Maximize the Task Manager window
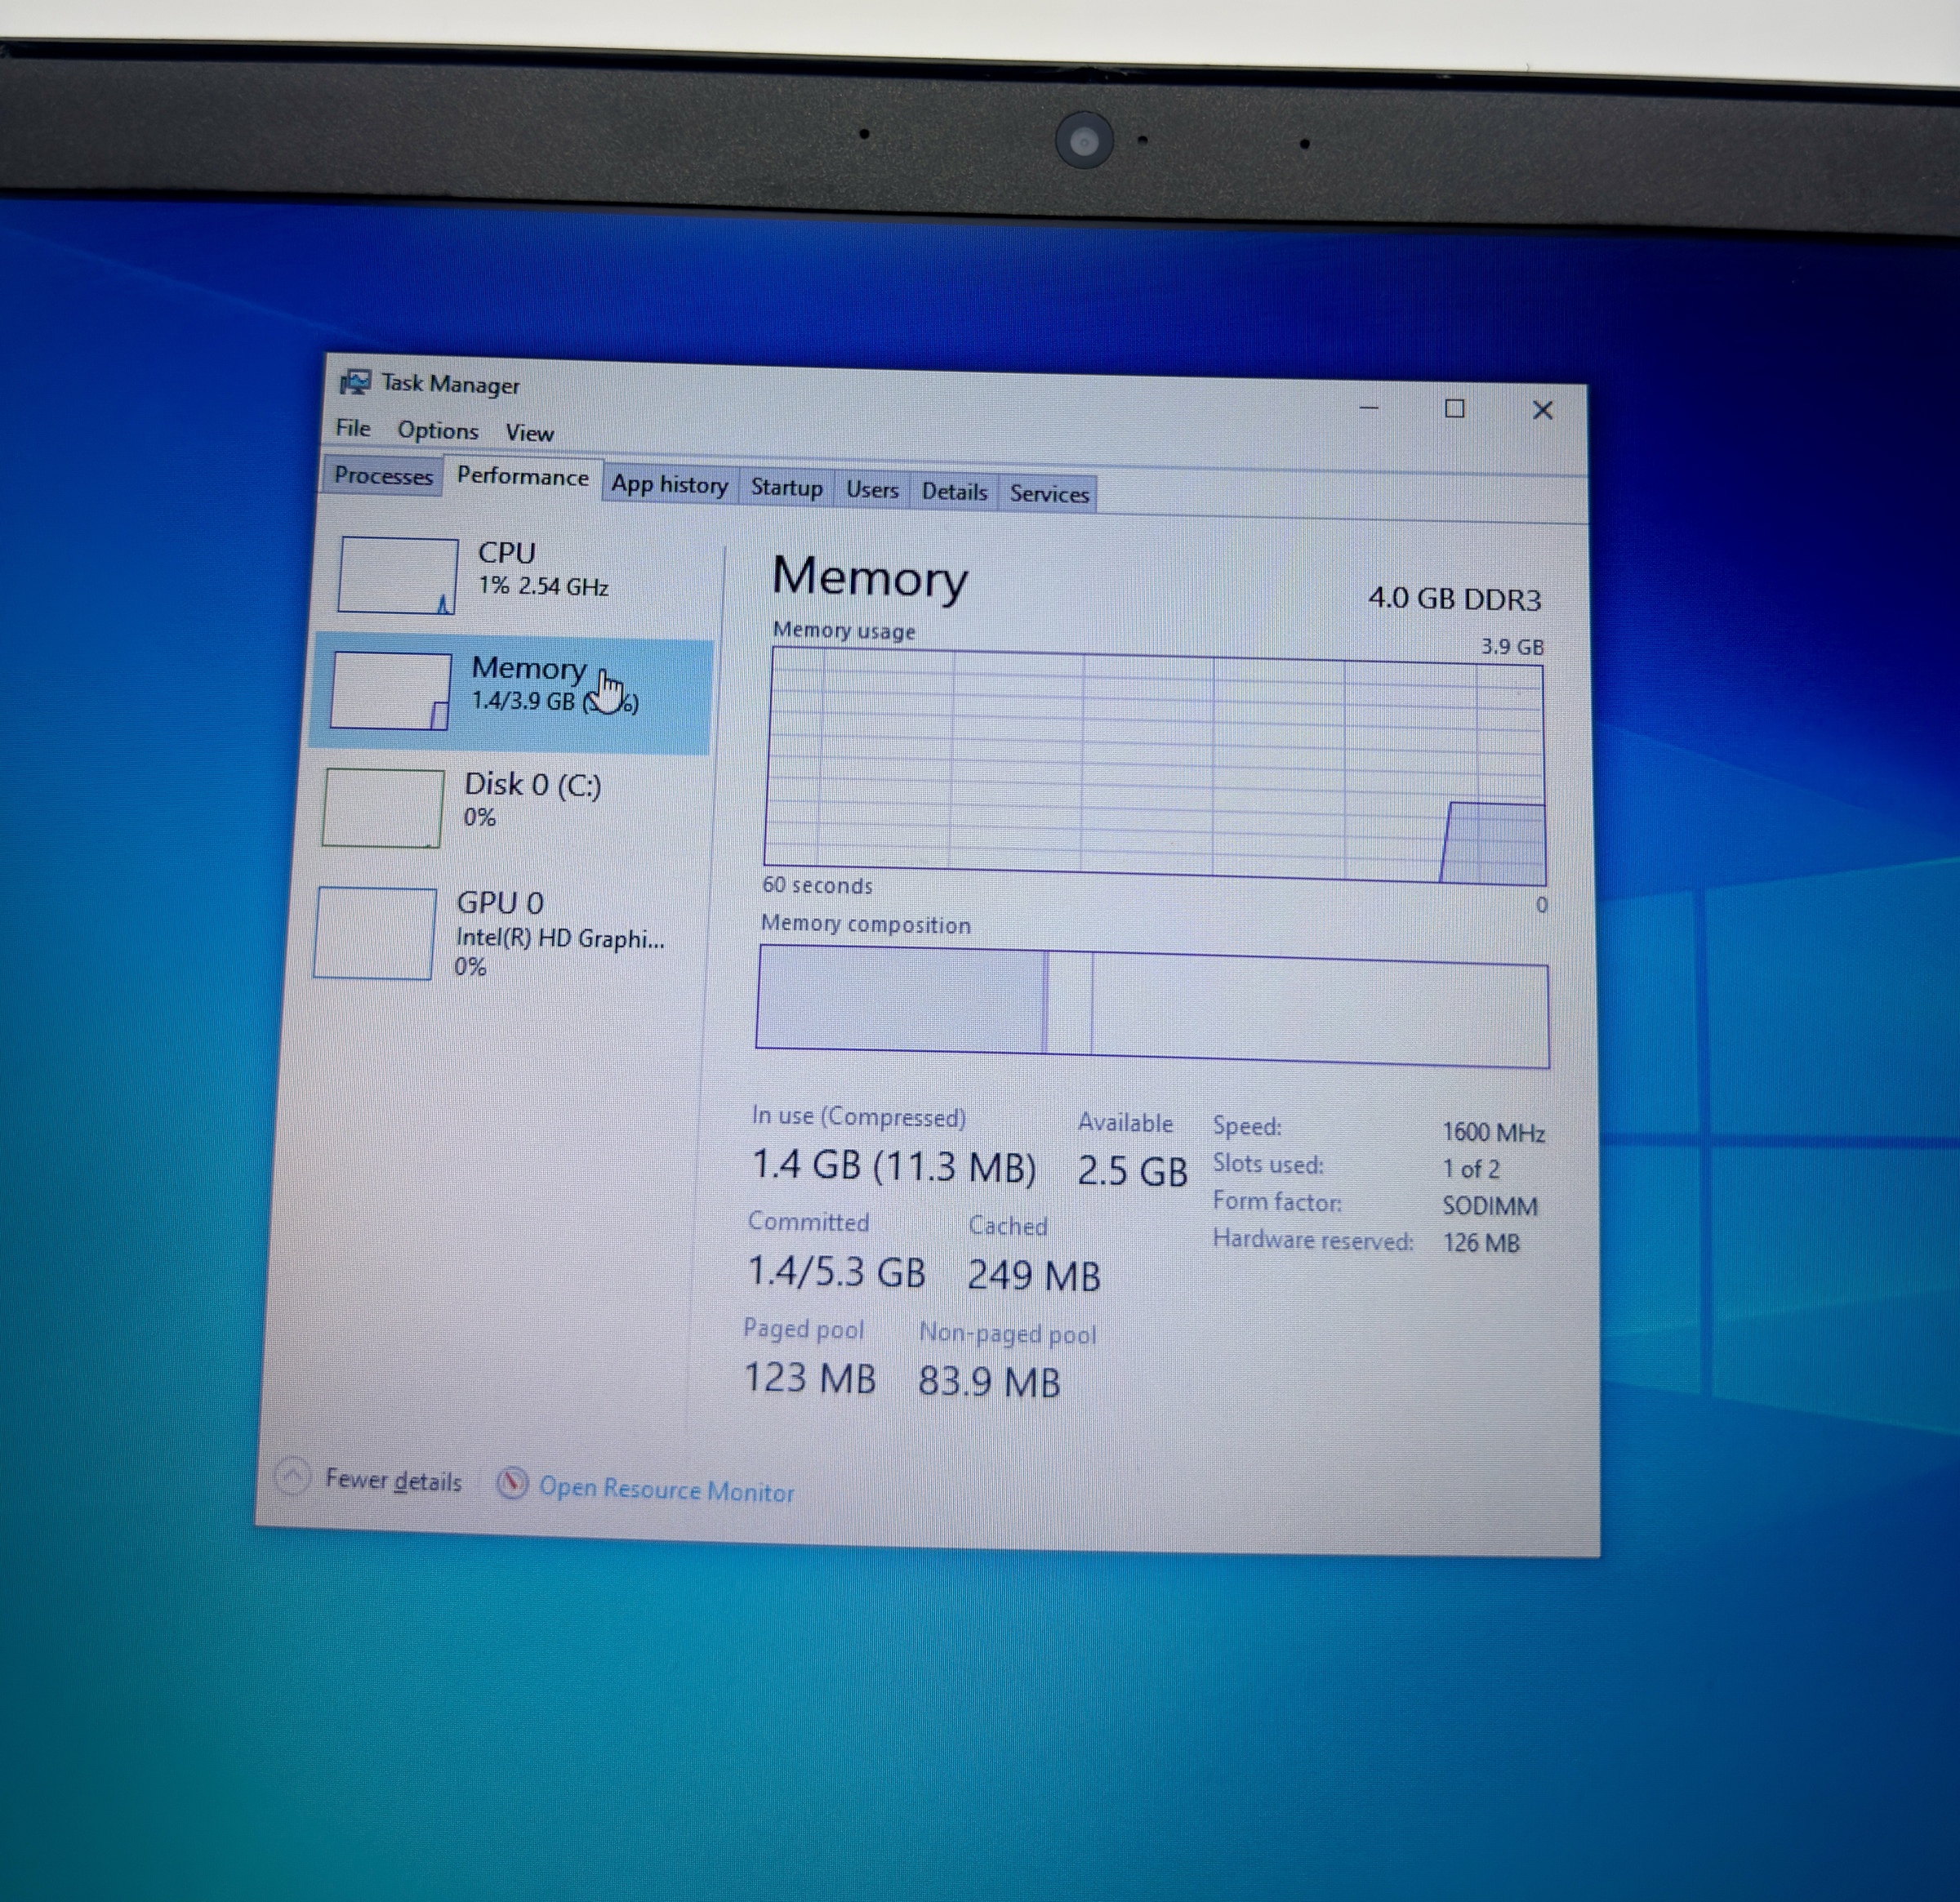Screen dimensions: 1960x1902 (1455, 408)
